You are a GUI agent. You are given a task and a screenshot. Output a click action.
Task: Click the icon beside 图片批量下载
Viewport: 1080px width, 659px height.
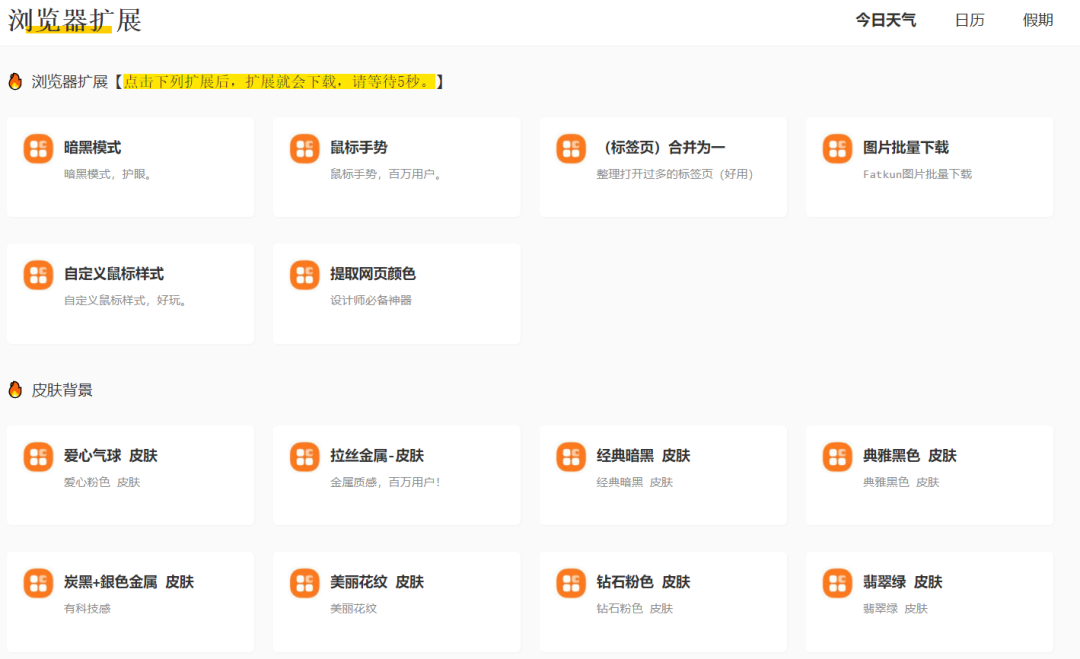[838, 148]
